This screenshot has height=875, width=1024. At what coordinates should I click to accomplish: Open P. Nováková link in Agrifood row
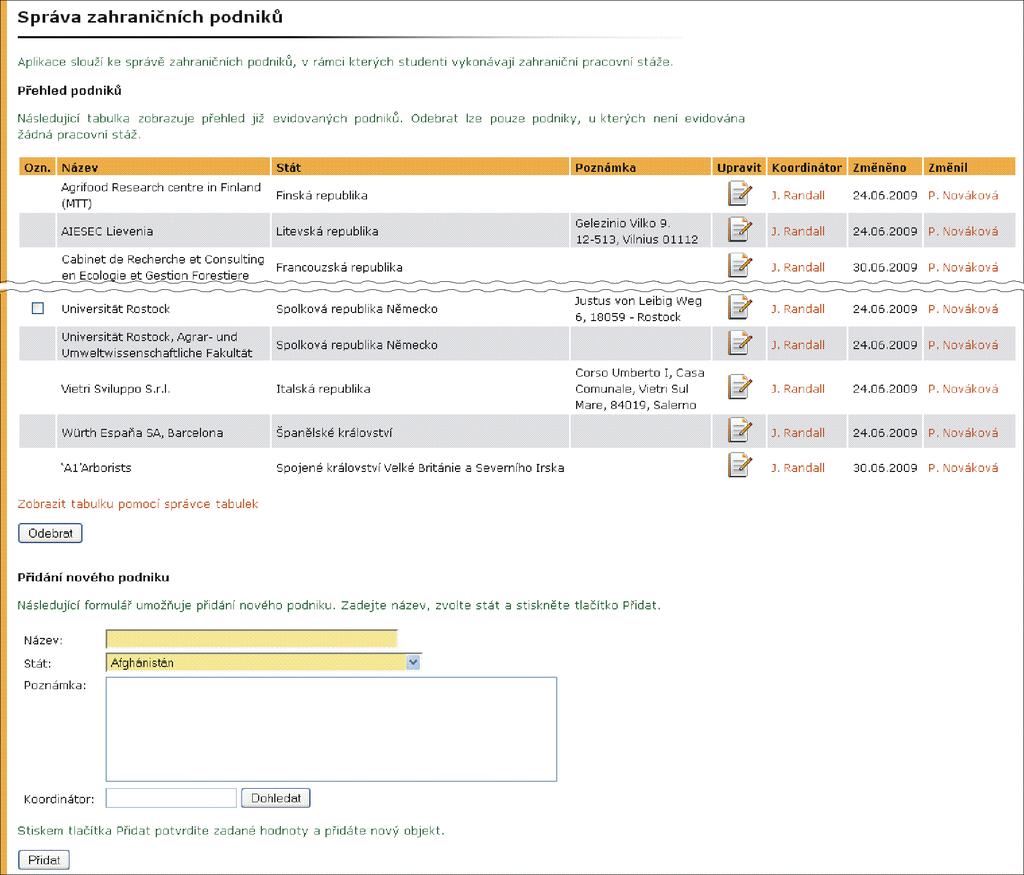click(963, 195)
